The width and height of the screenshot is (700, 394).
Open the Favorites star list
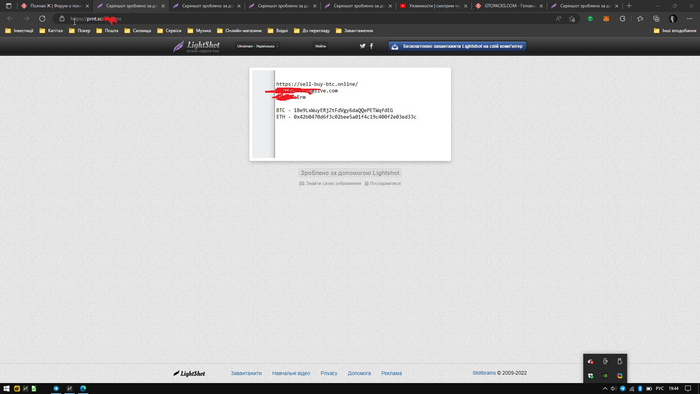pos(640,19)
